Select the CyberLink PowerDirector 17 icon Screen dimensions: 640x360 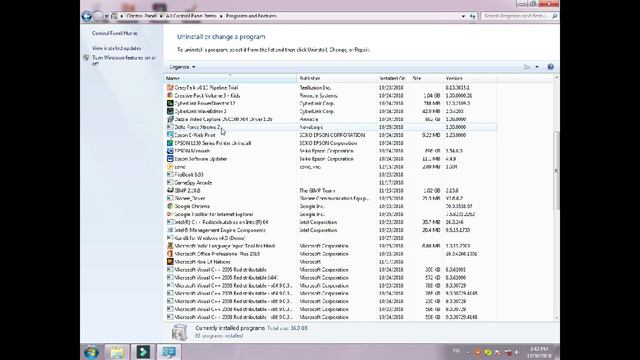(x=170, y=103)
